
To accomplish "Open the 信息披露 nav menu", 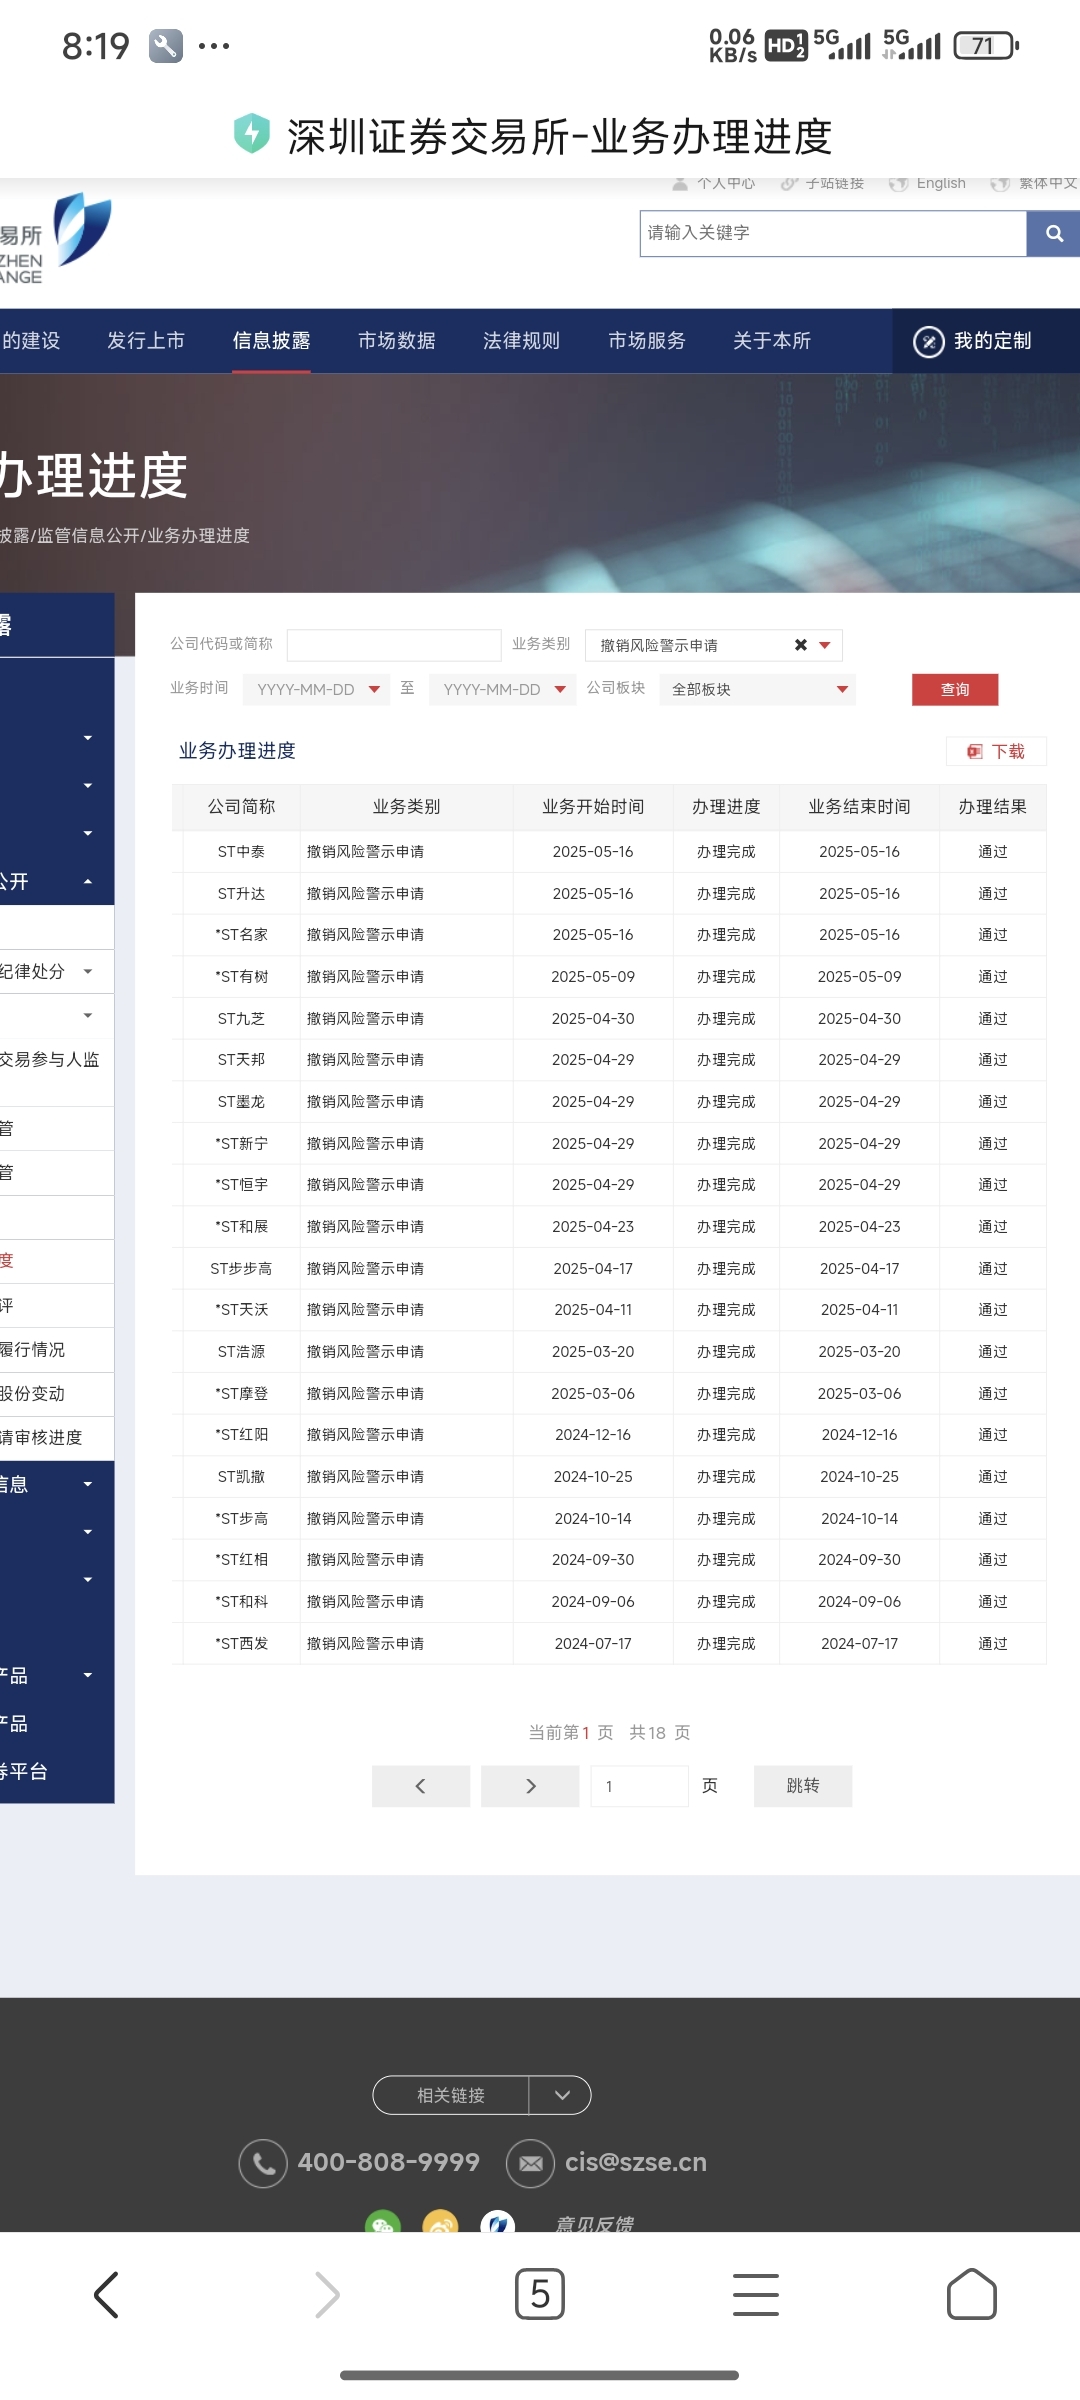I will [x=271, y=341].
